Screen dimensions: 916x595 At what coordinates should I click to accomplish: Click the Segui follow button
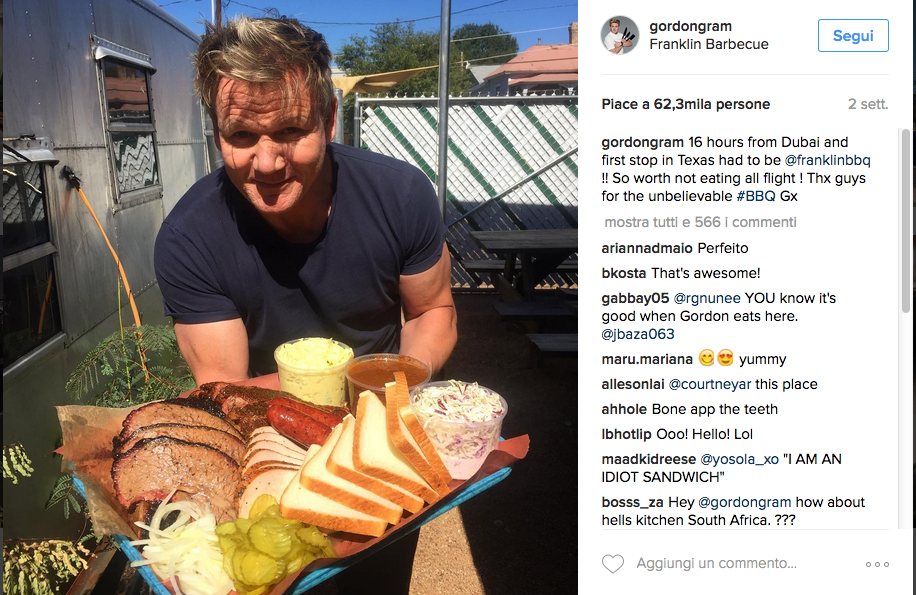tap(853, 36)
